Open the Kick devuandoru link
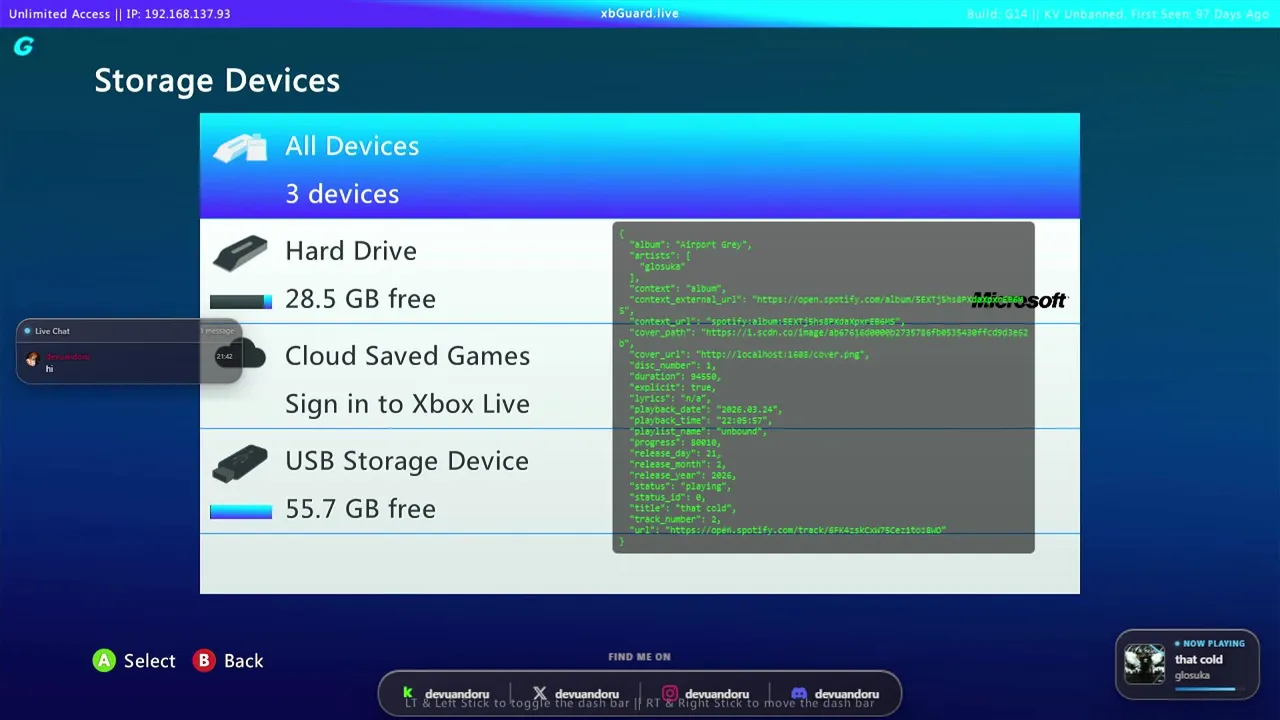The height and width of the screenshot is (720, 1280). (446, 693)
